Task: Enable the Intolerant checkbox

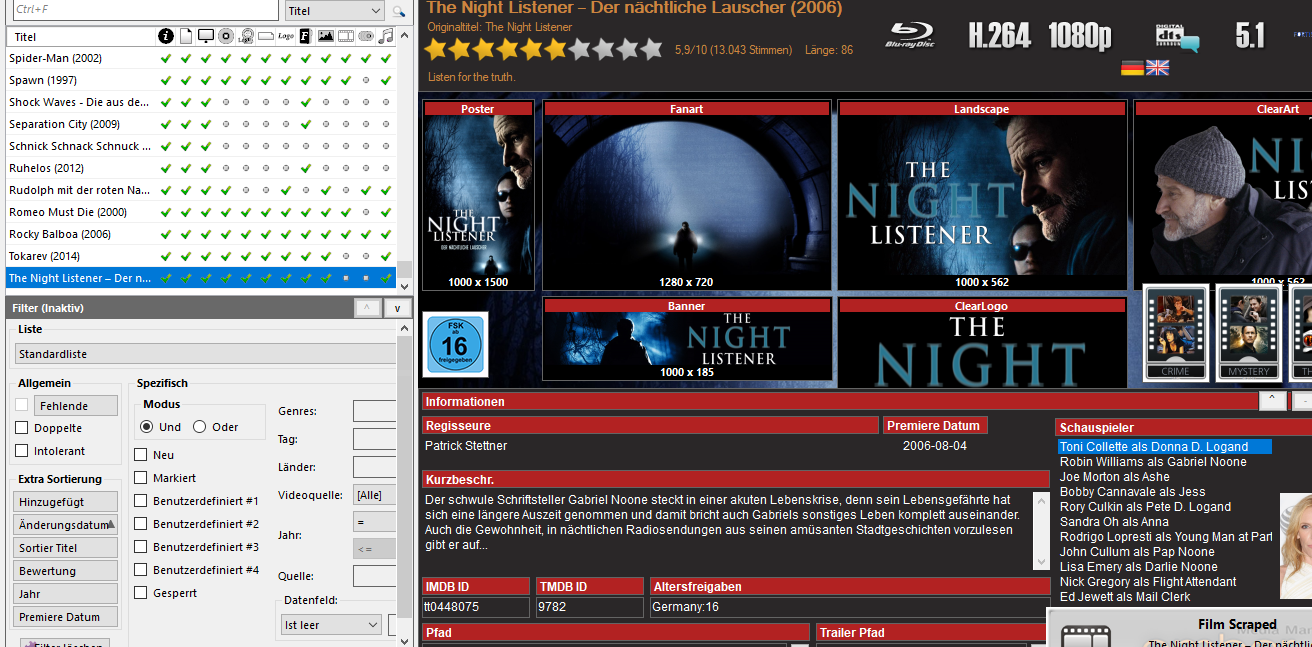Action: (x=22, y=451)
